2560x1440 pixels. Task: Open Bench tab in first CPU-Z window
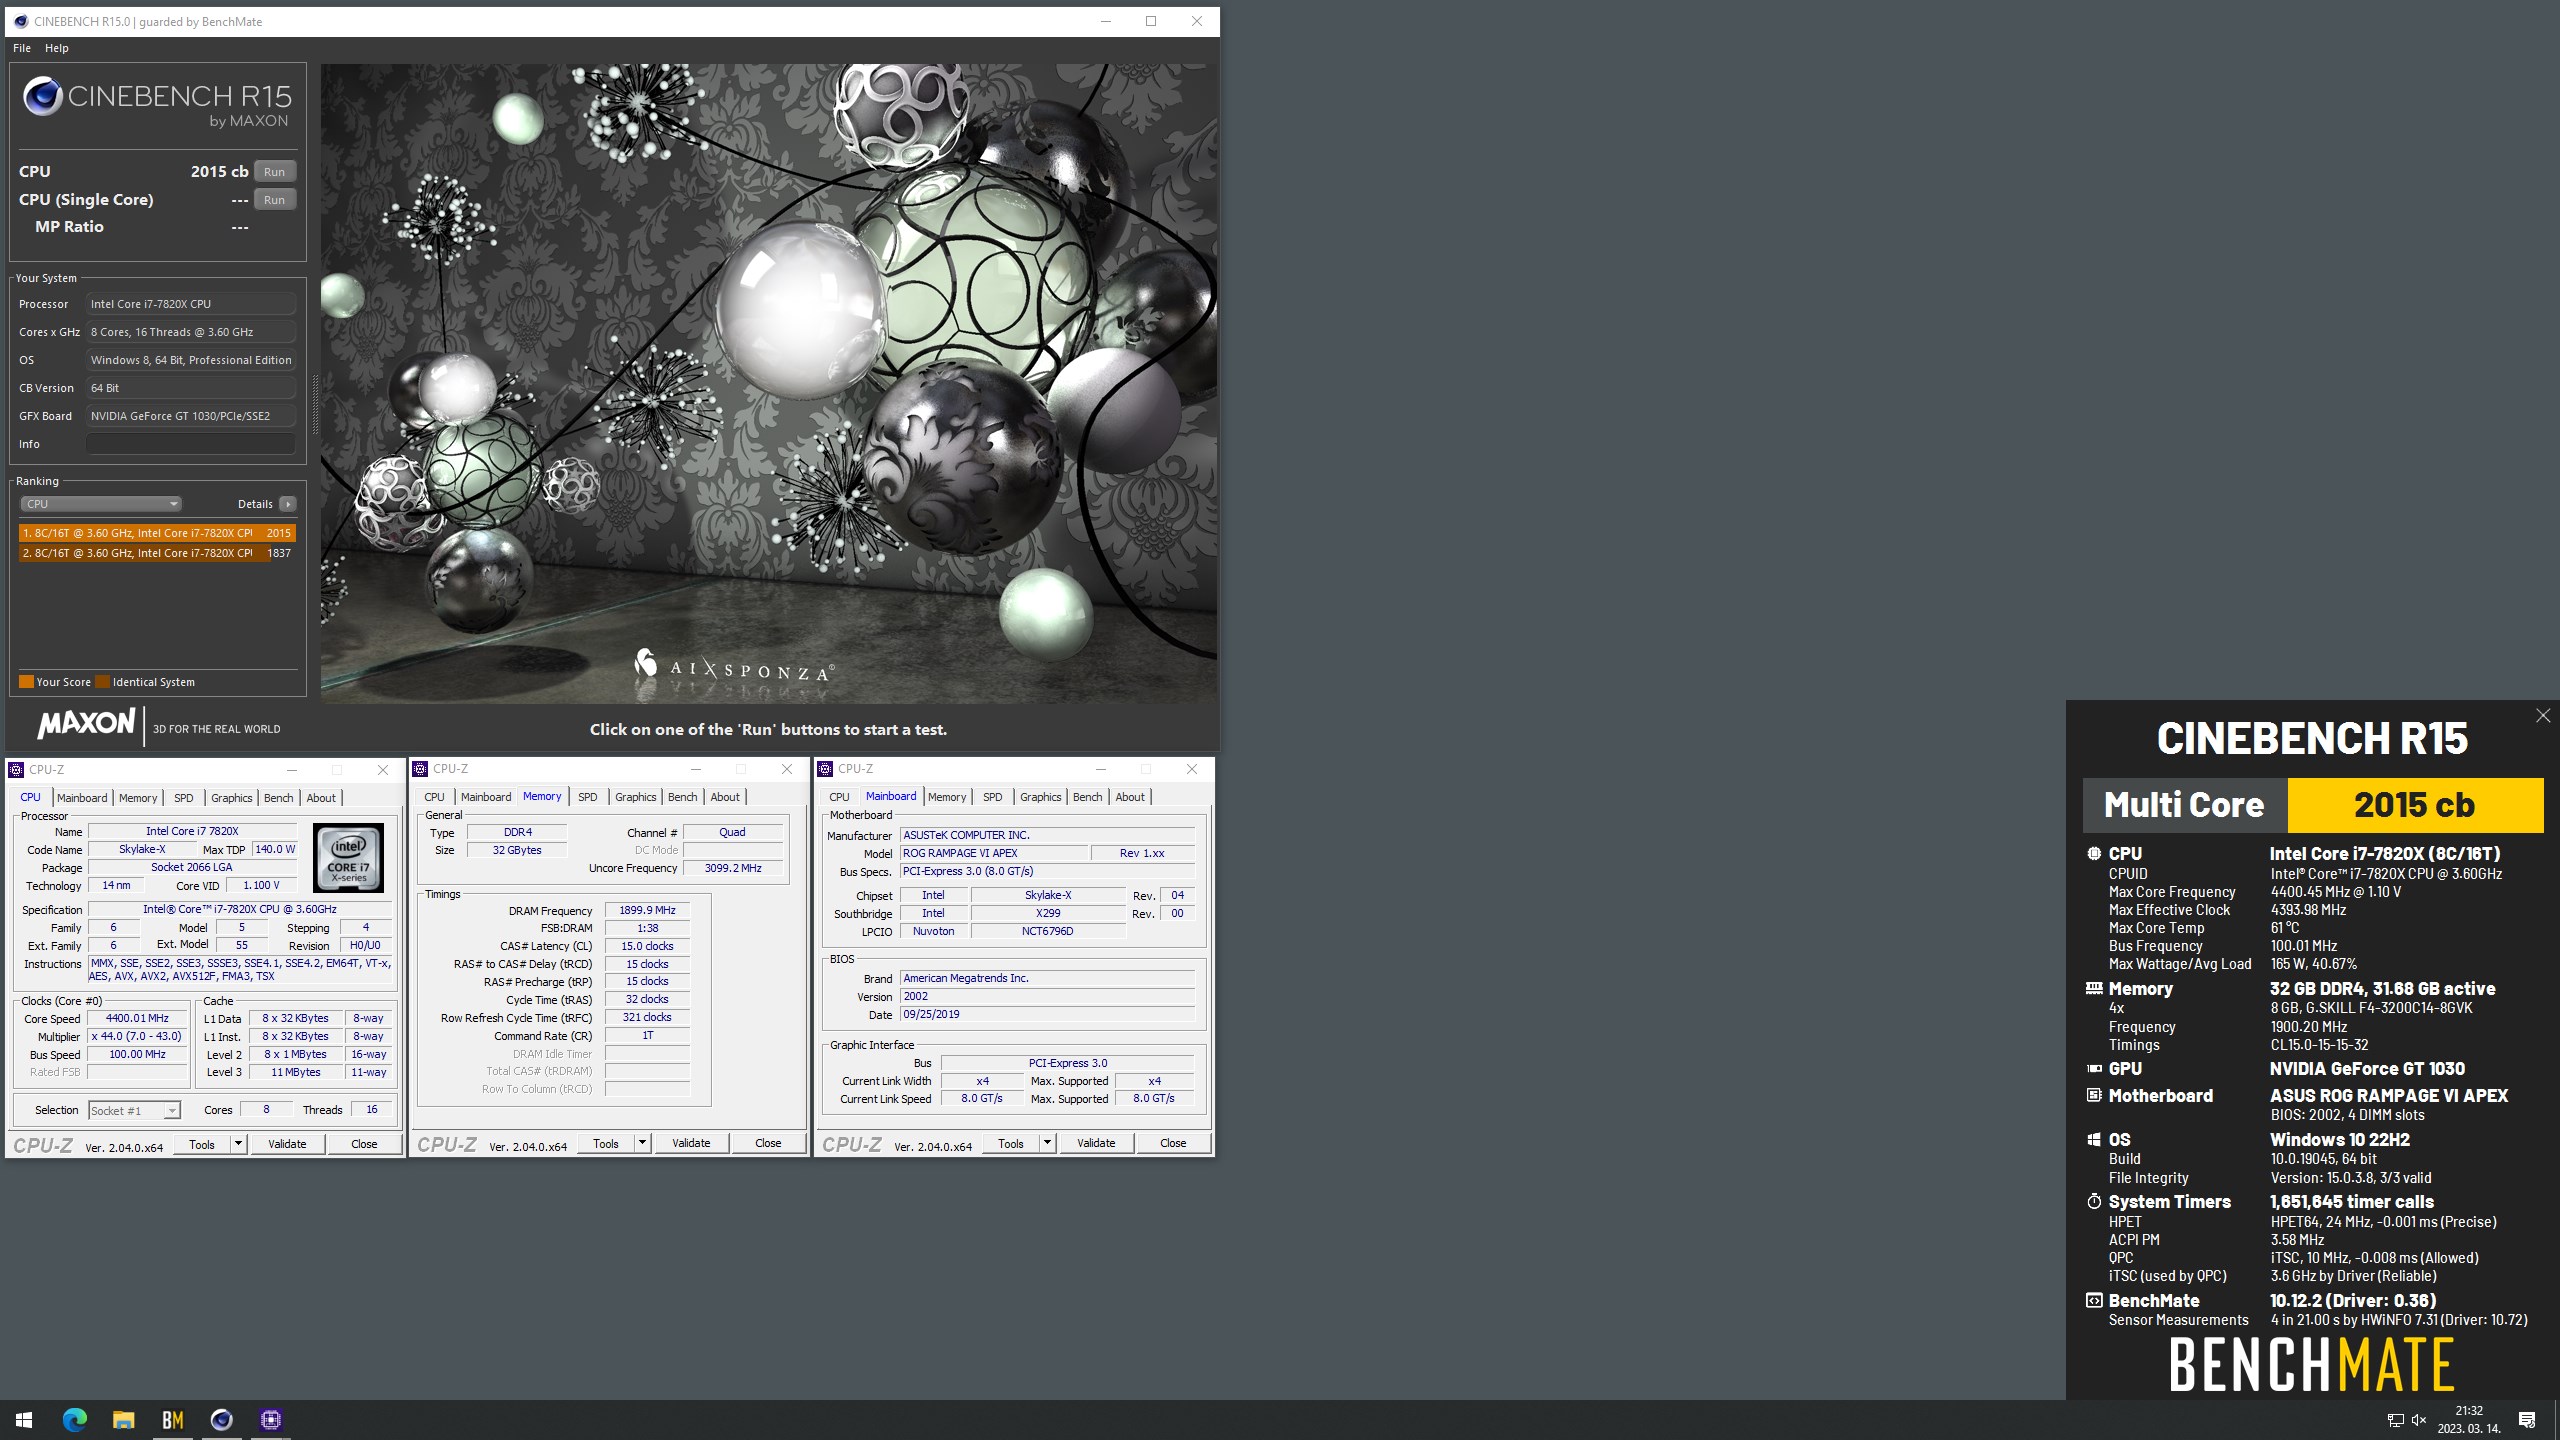278,798
